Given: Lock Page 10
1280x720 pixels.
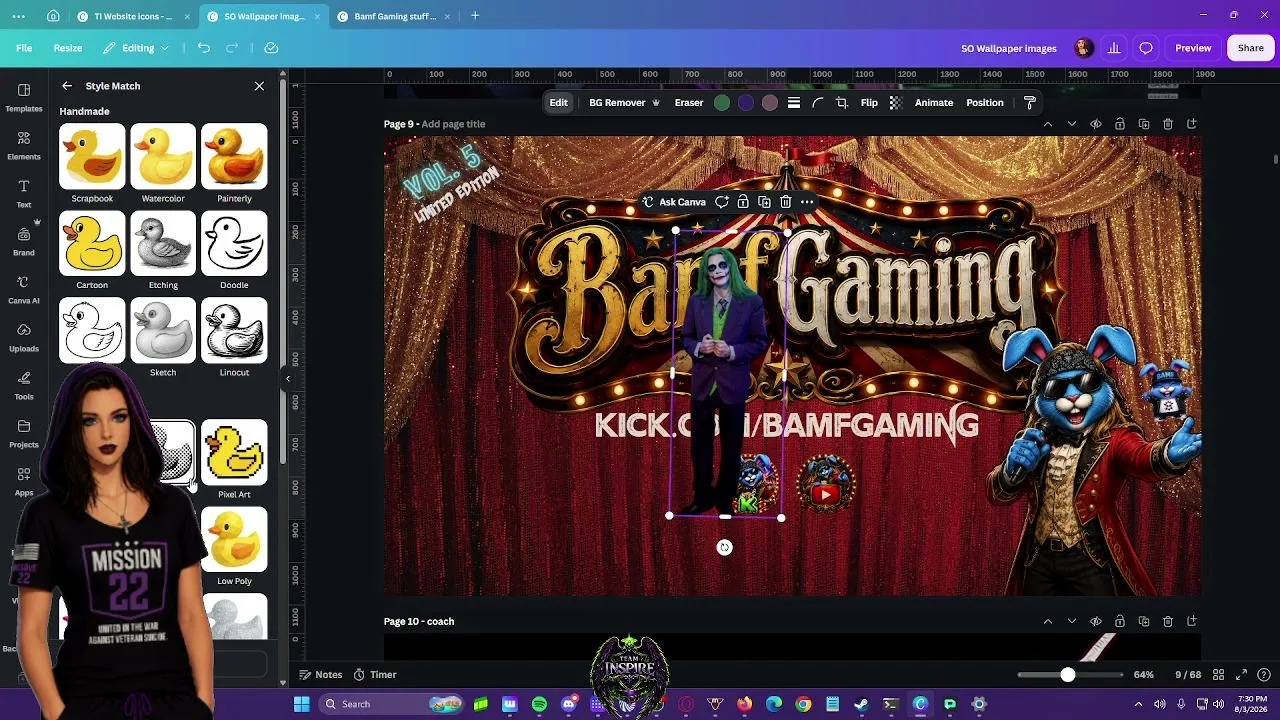Looking at the screenshot, I should [1119, 622].
